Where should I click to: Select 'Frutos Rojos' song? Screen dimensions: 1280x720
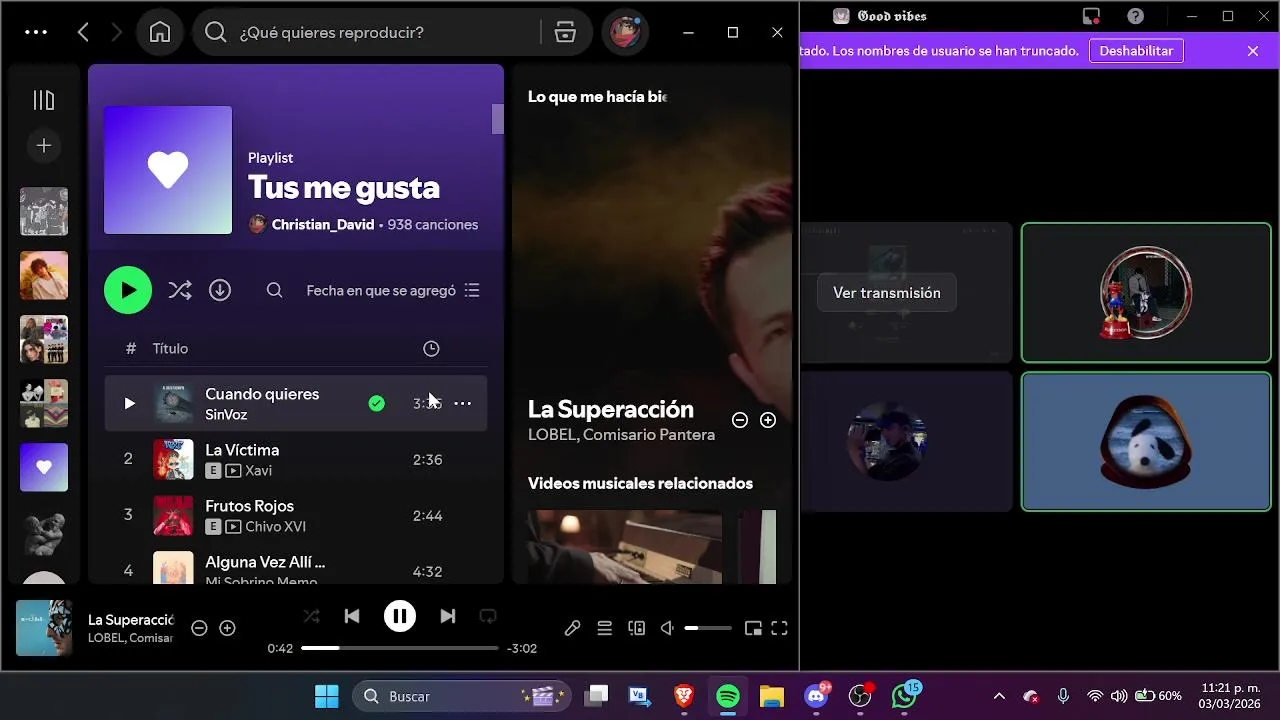(x=296, y=515)
